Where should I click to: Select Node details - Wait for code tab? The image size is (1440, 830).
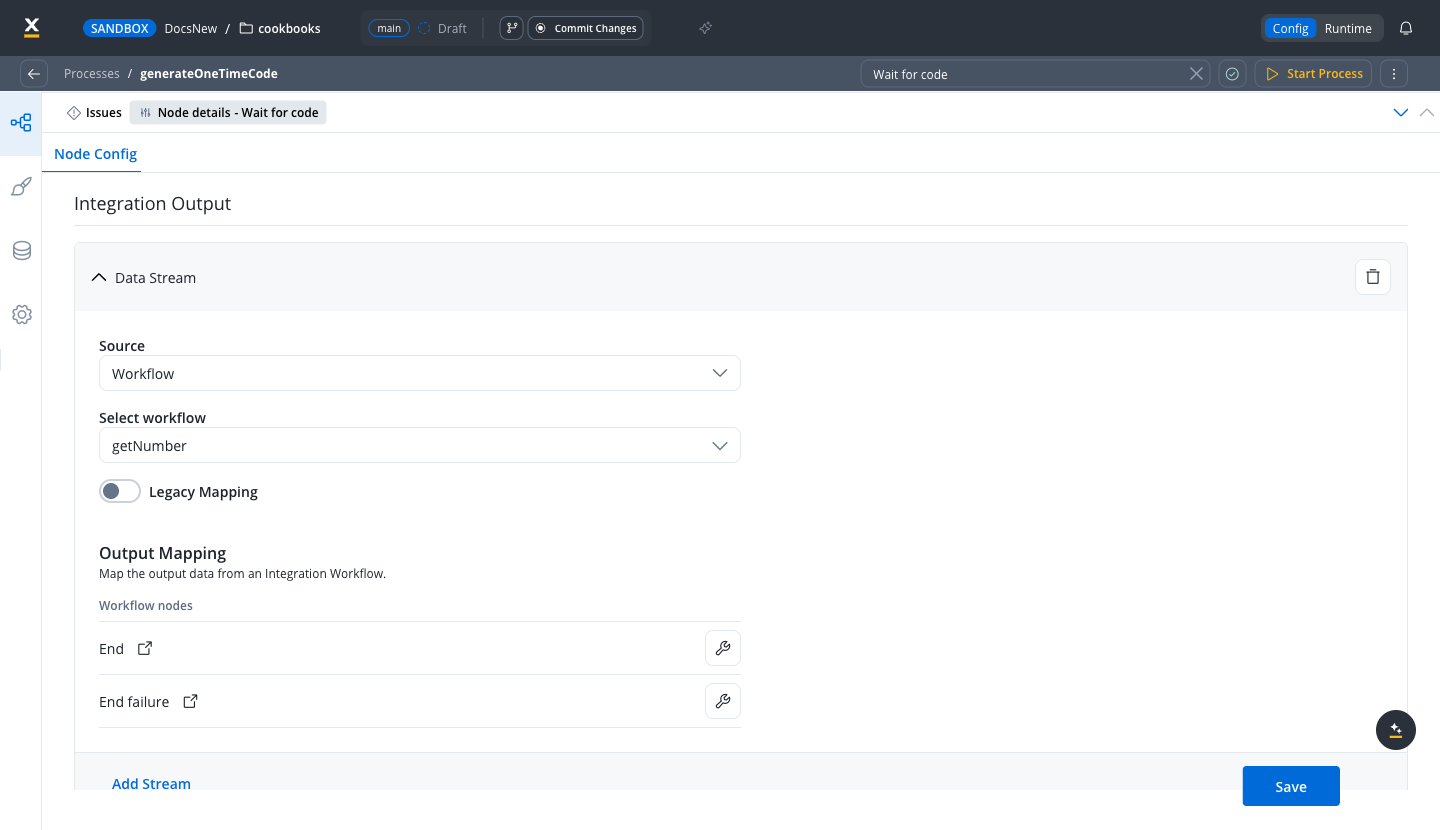[228, 113]
